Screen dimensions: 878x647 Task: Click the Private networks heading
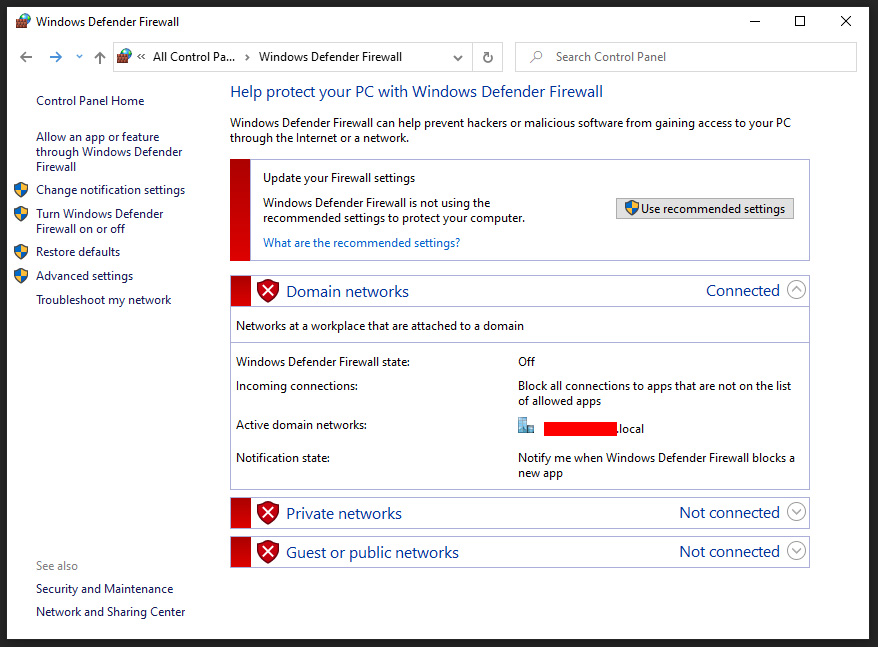(x=344, y=514)
